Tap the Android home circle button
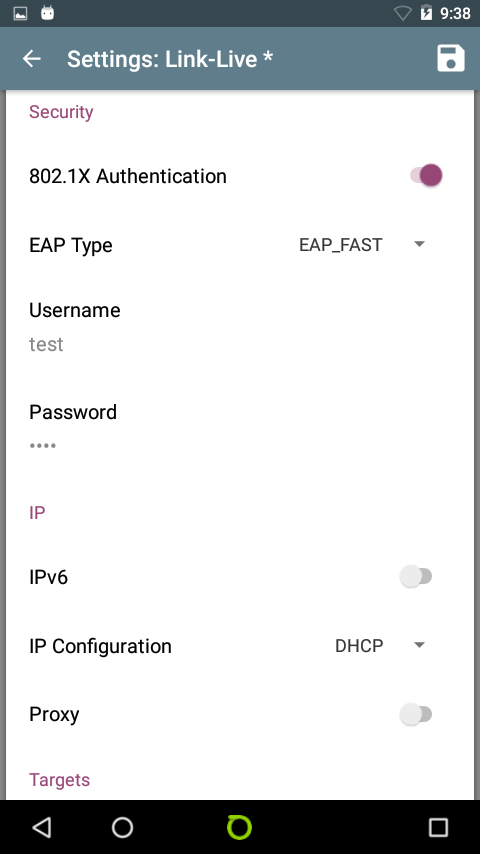480x854 pixels. [123, 827]
